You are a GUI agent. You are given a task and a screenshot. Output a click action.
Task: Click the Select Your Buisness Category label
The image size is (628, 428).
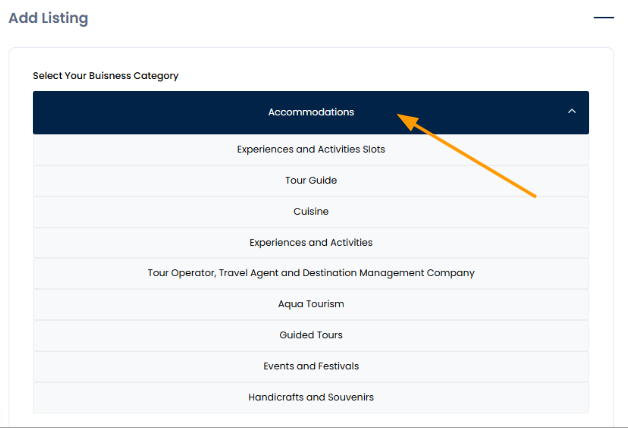105,76
